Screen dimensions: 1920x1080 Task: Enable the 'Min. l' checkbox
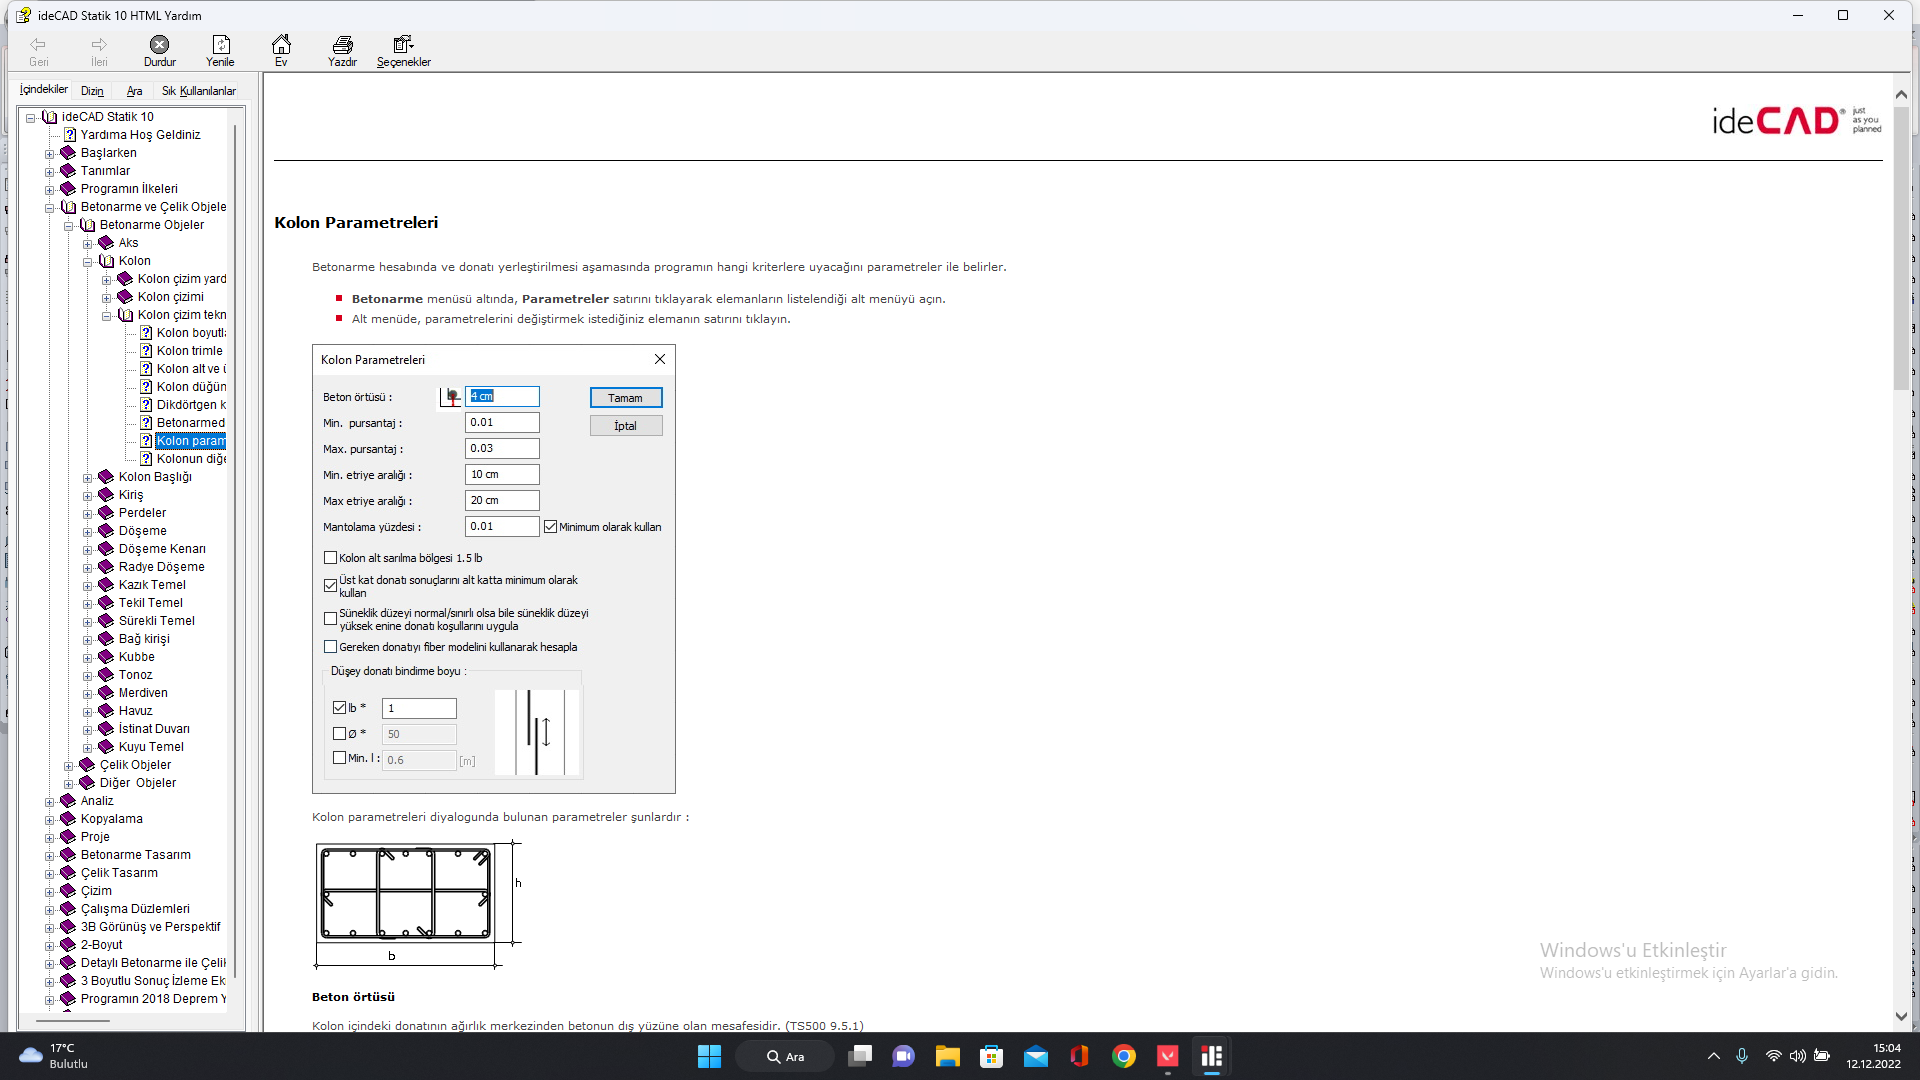[x=339, y=758]
